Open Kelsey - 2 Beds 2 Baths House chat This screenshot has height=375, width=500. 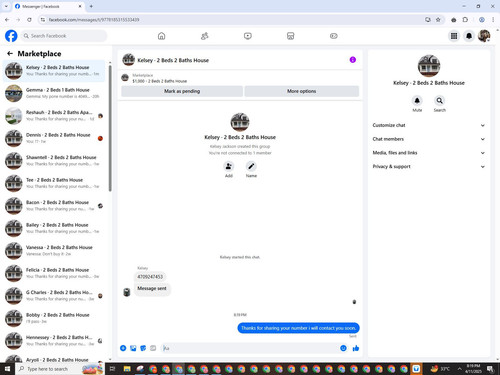54,71
